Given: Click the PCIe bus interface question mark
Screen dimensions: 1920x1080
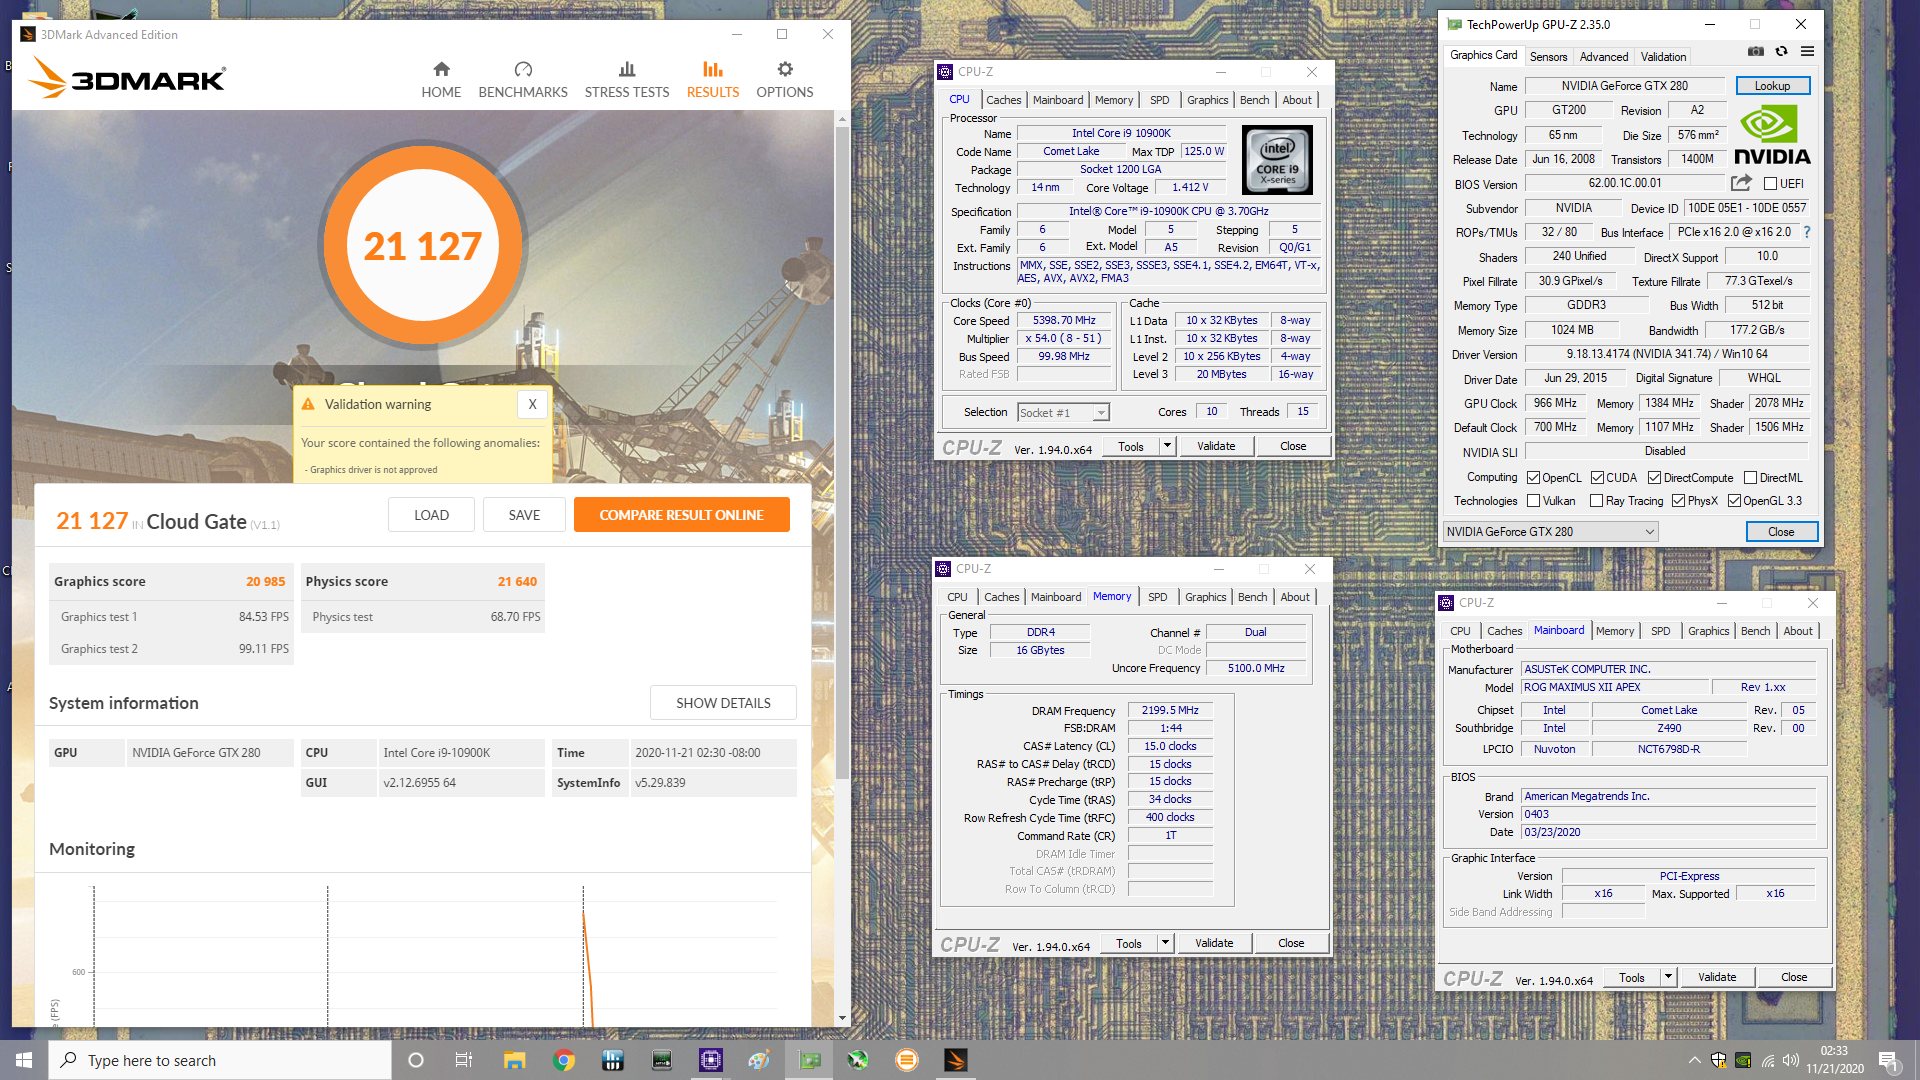Looking at the screenshot, I should pos(1806,232).
